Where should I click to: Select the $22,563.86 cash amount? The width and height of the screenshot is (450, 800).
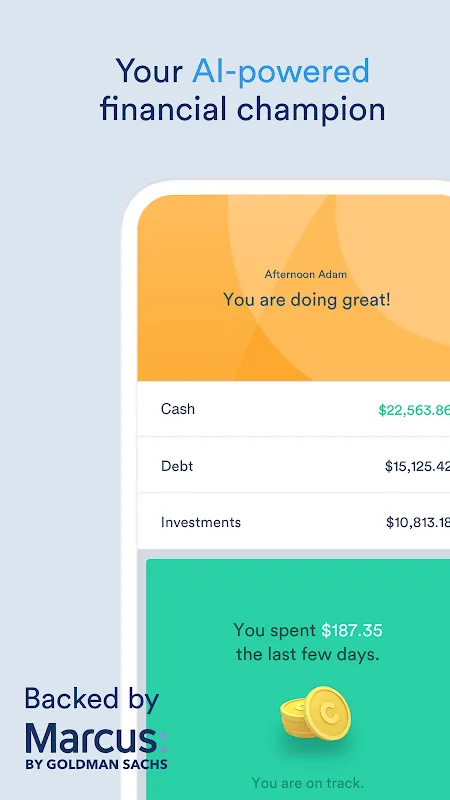tap(414, 410)
